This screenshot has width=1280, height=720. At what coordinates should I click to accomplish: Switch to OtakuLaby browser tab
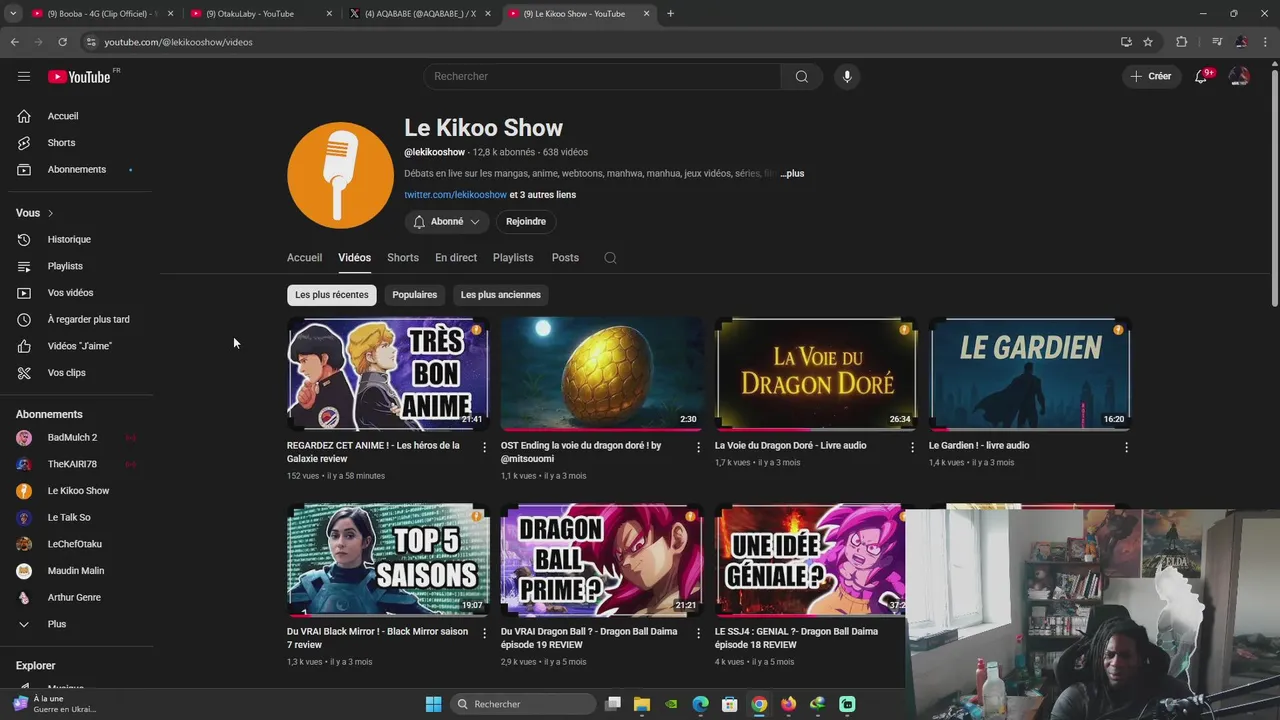262,14
